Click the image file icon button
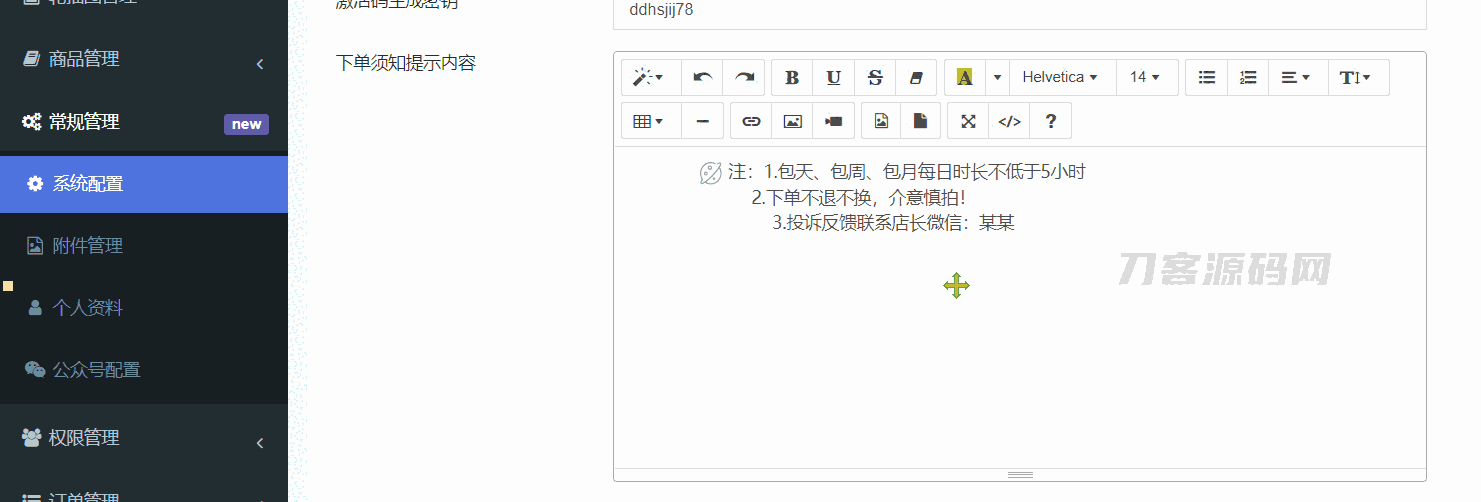Screen dimensions: 1481x502 pos(881,121)
